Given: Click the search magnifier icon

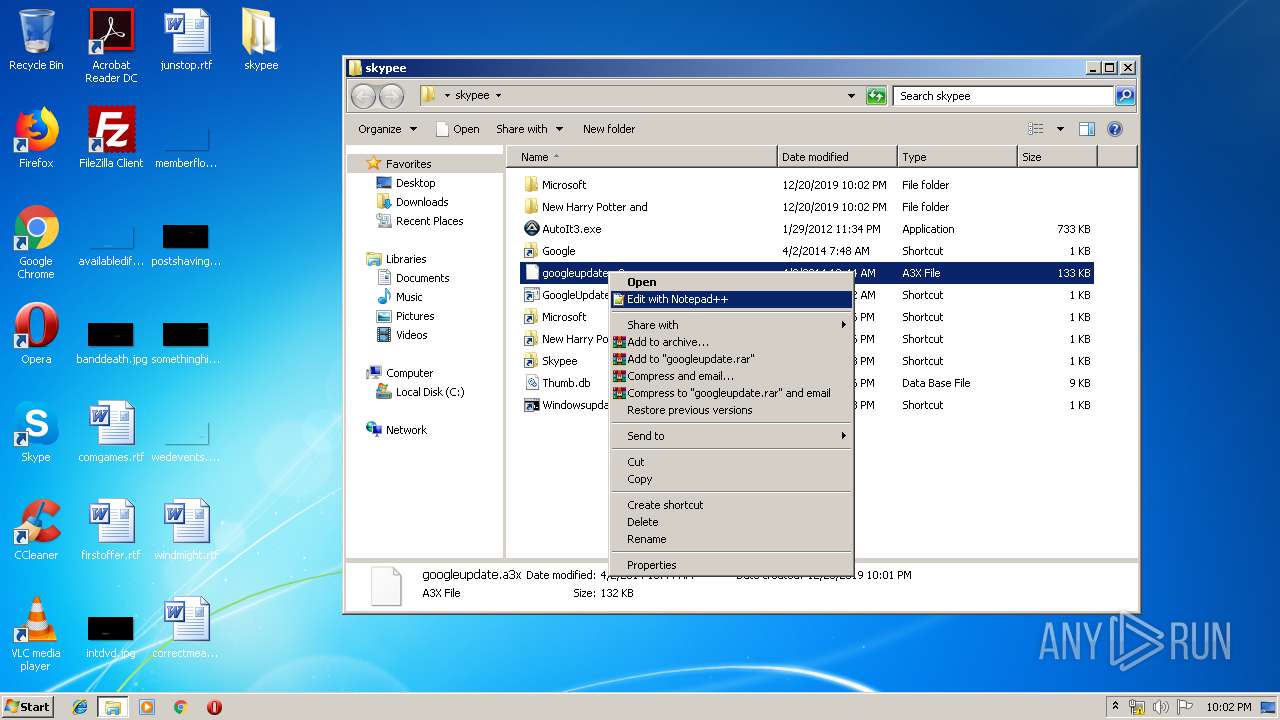Looking at the screenshot, I should click(x=1125, y=96).
